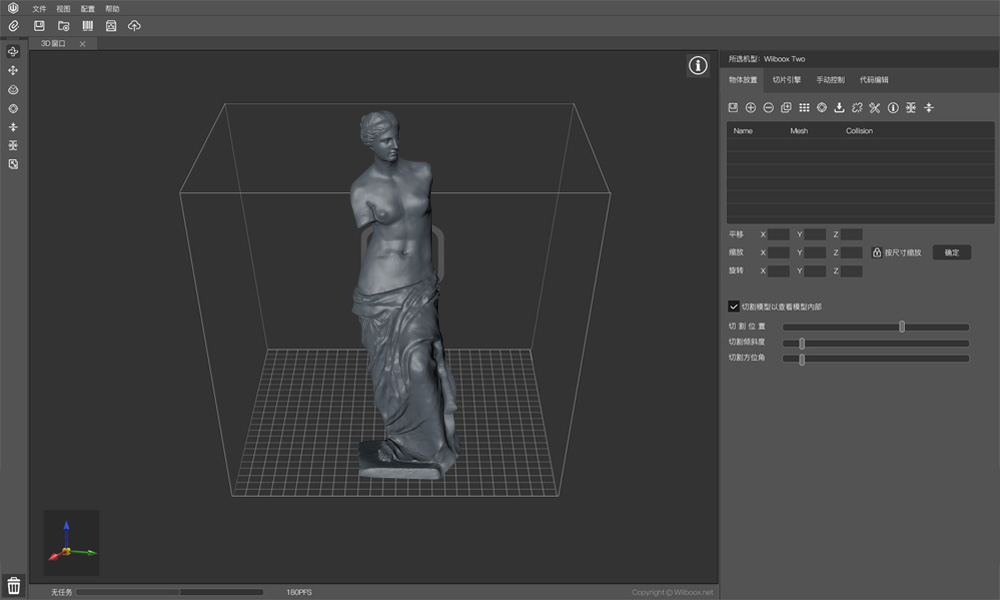Click the 旋转 Y input field

point(815,271)
